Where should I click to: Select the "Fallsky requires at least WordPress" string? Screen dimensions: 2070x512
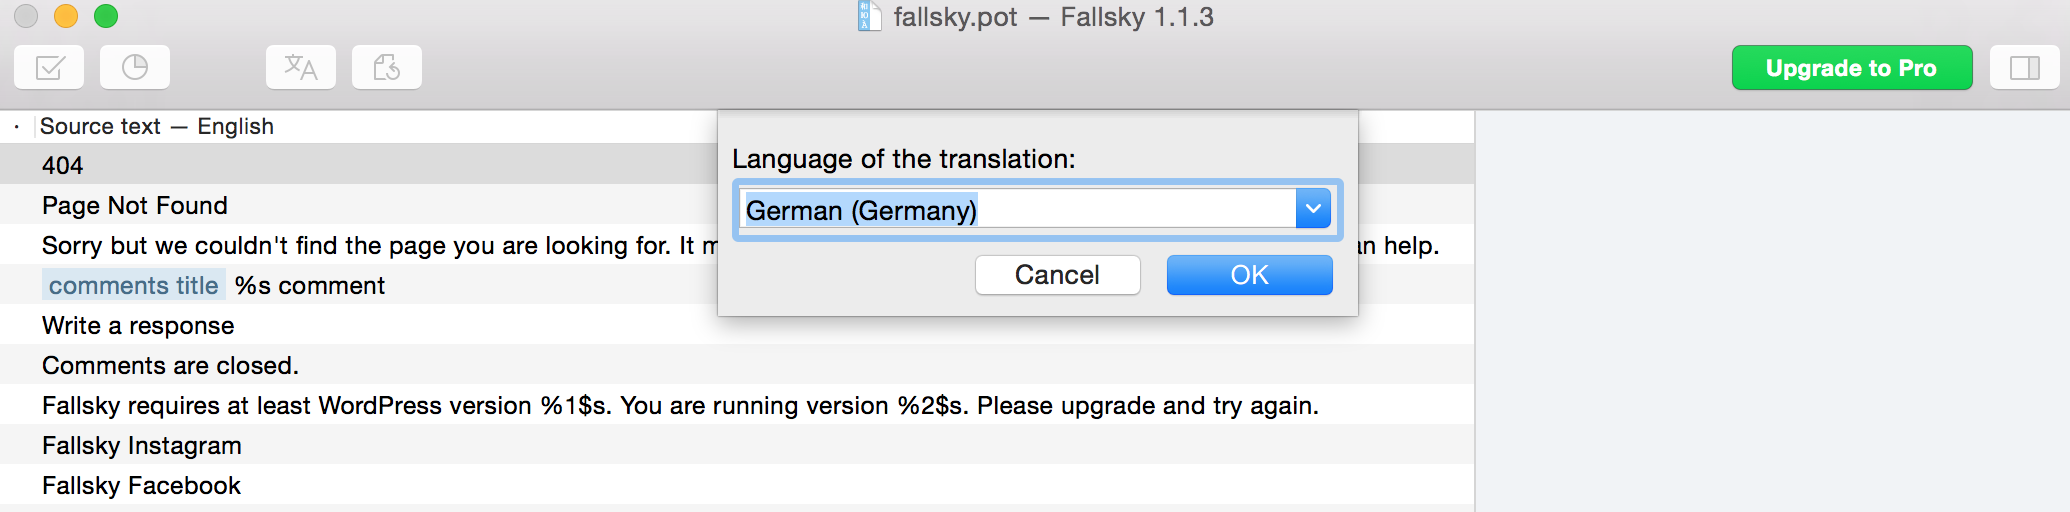tap(680, 405)
